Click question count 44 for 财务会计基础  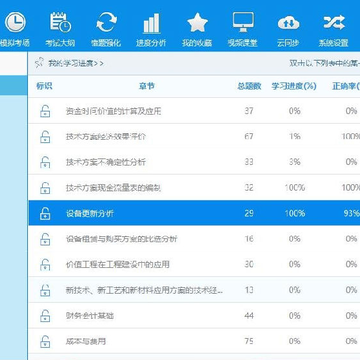(249, 316)
